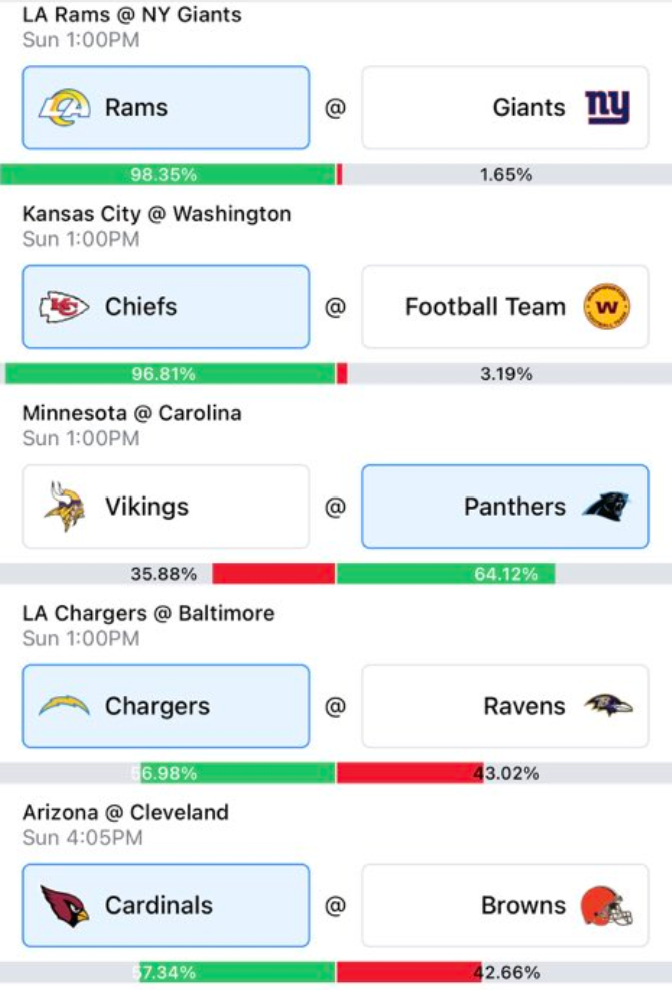
Task: Click the Kansas City Chiefs arrowhead logo
Action: coord(64,307)
